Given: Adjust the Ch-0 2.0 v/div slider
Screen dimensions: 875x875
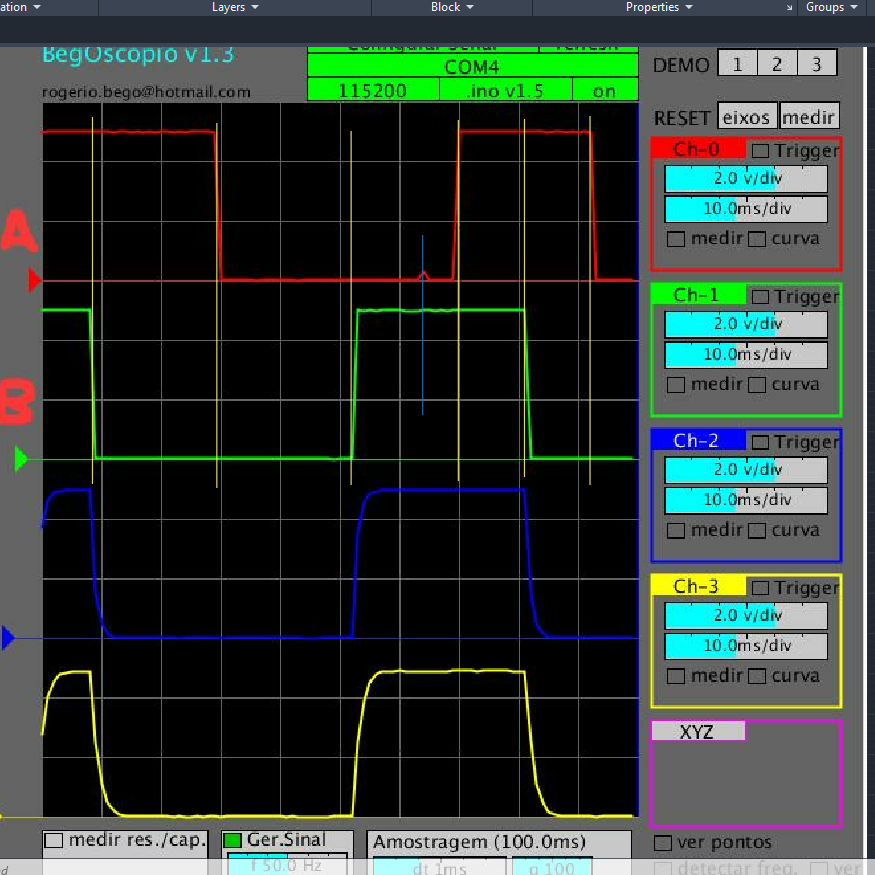Looking at the screenshot, I should tap(746, 179).
